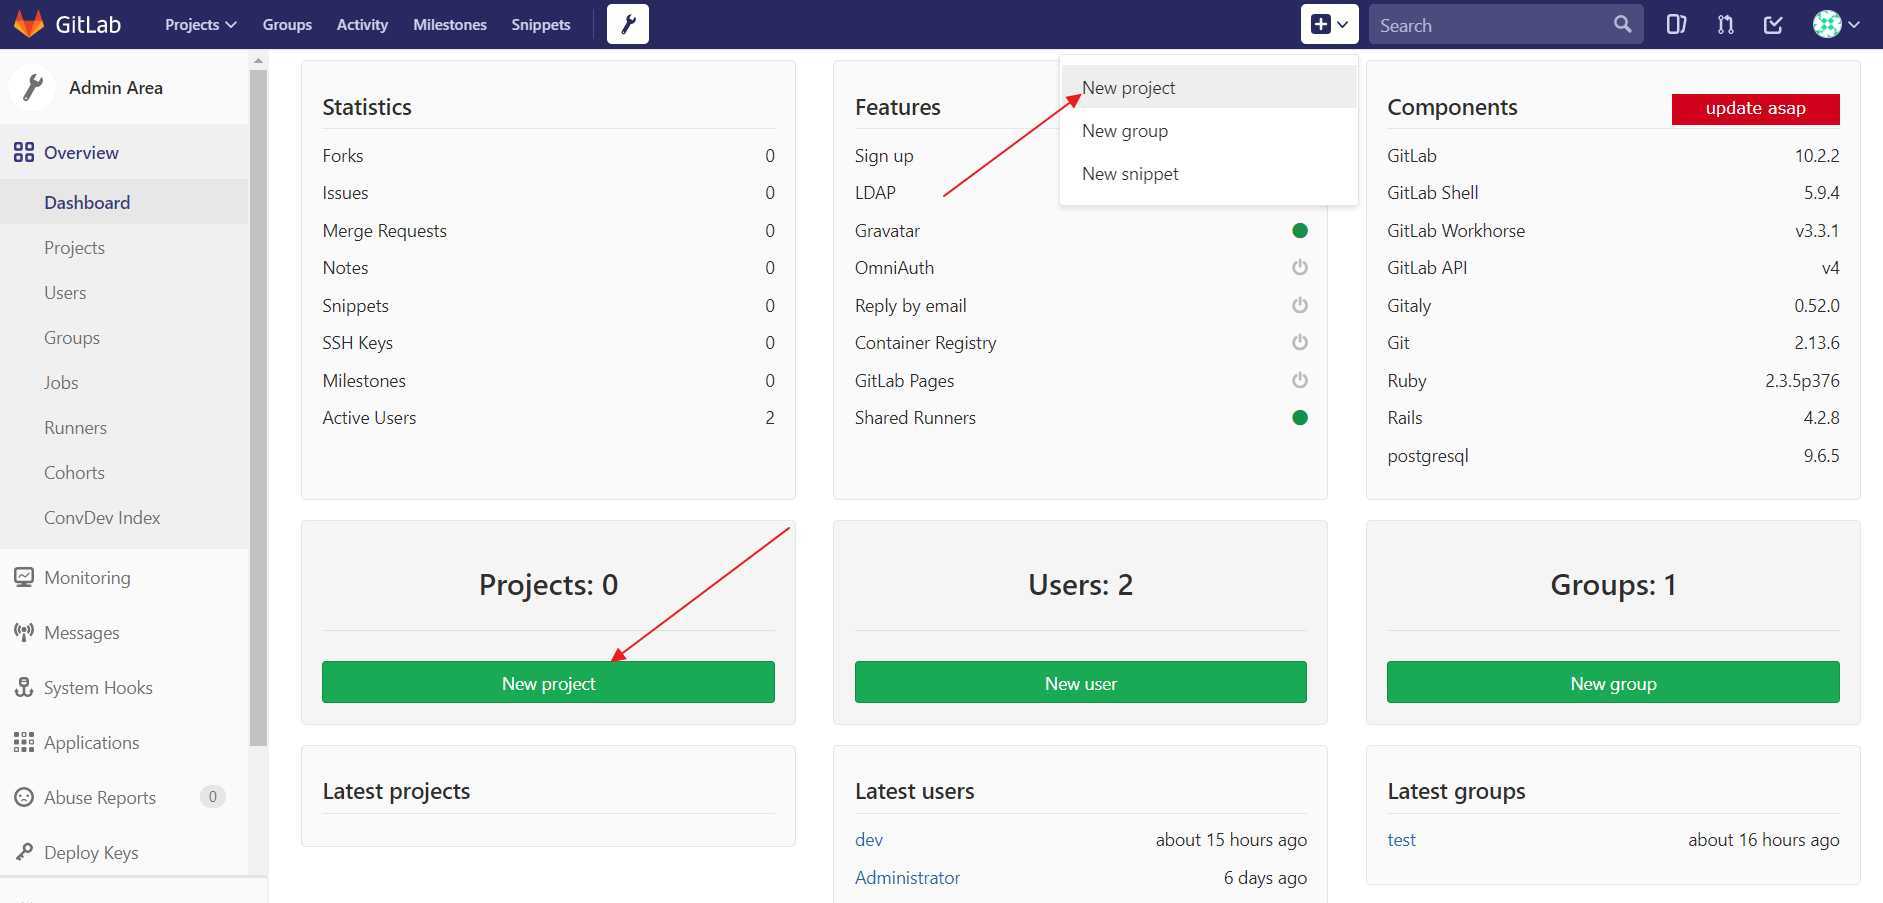
Task: Click the GitLab fox logo
Action: (29, 24)
